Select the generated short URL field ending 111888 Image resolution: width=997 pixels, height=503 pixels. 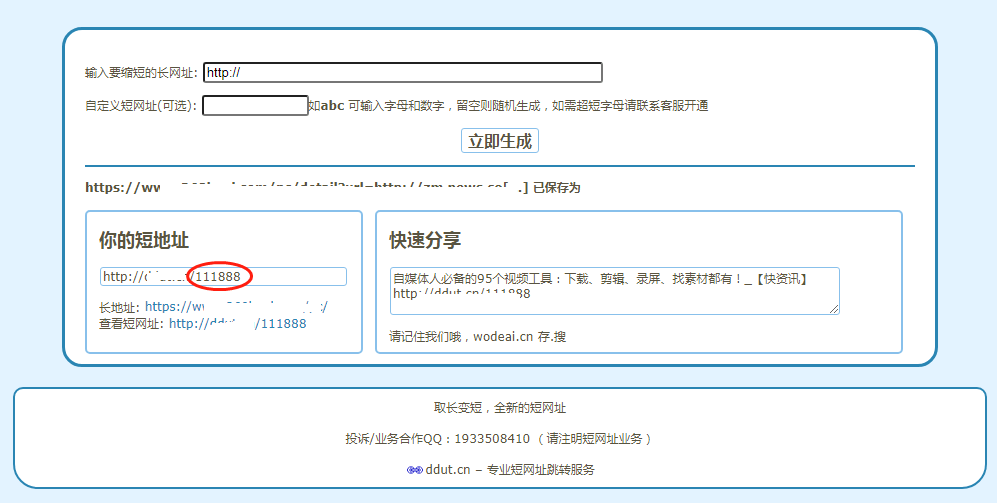[223, 277]
